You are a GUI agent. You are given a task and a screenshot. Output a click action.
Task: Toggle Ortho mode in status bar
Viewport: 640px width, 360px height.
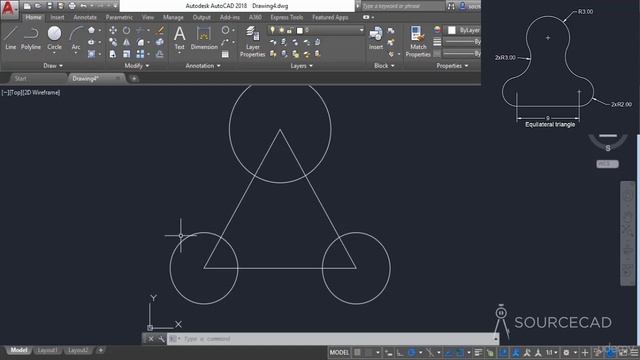coord(400,352)
